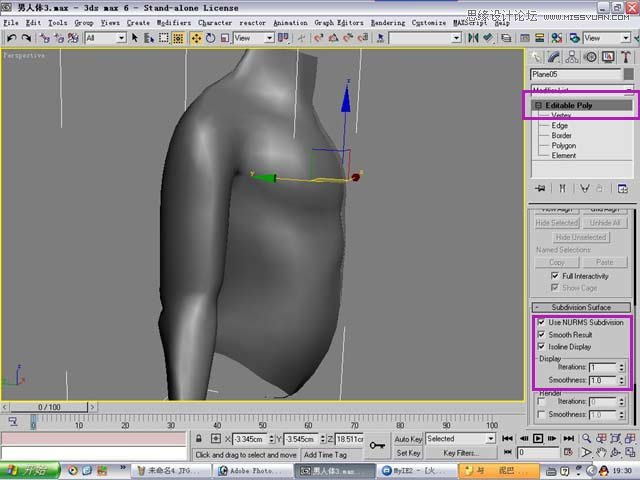Click the Mirror tool icon
The width and height of the screenshot is (640, 480).
[473, 38]
